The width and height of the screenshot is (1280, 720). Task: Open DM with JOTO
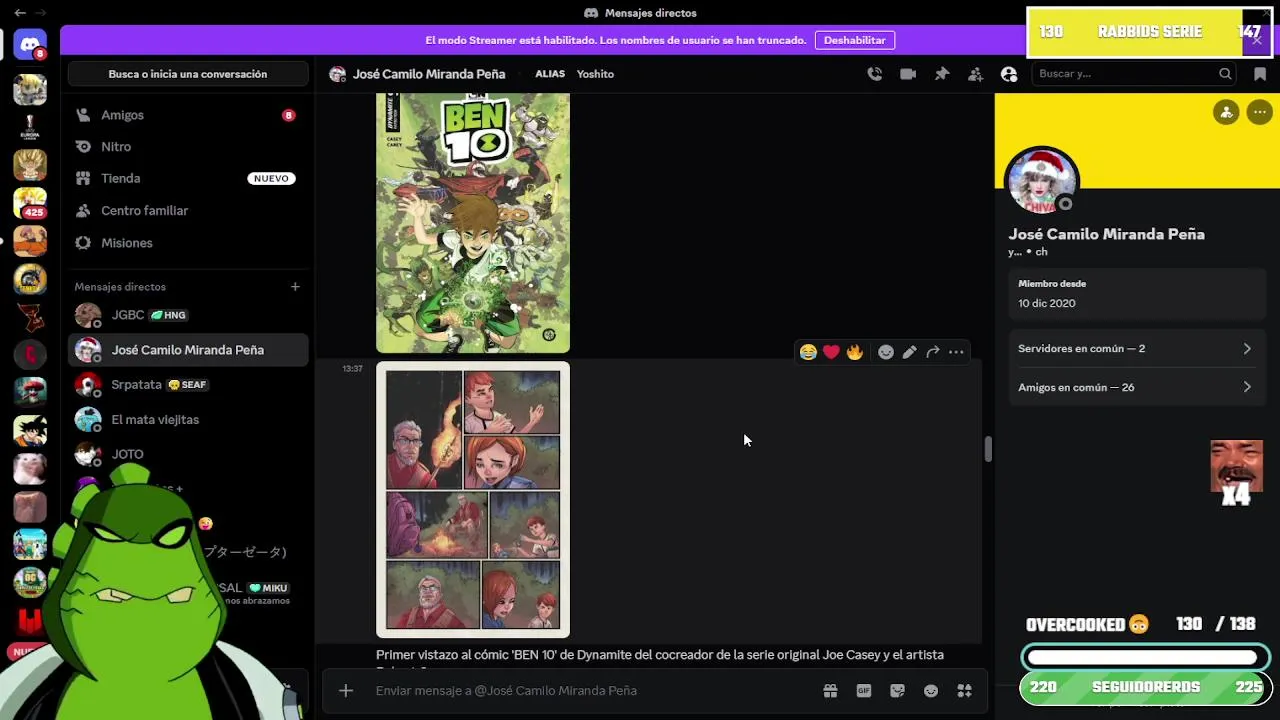188,454
